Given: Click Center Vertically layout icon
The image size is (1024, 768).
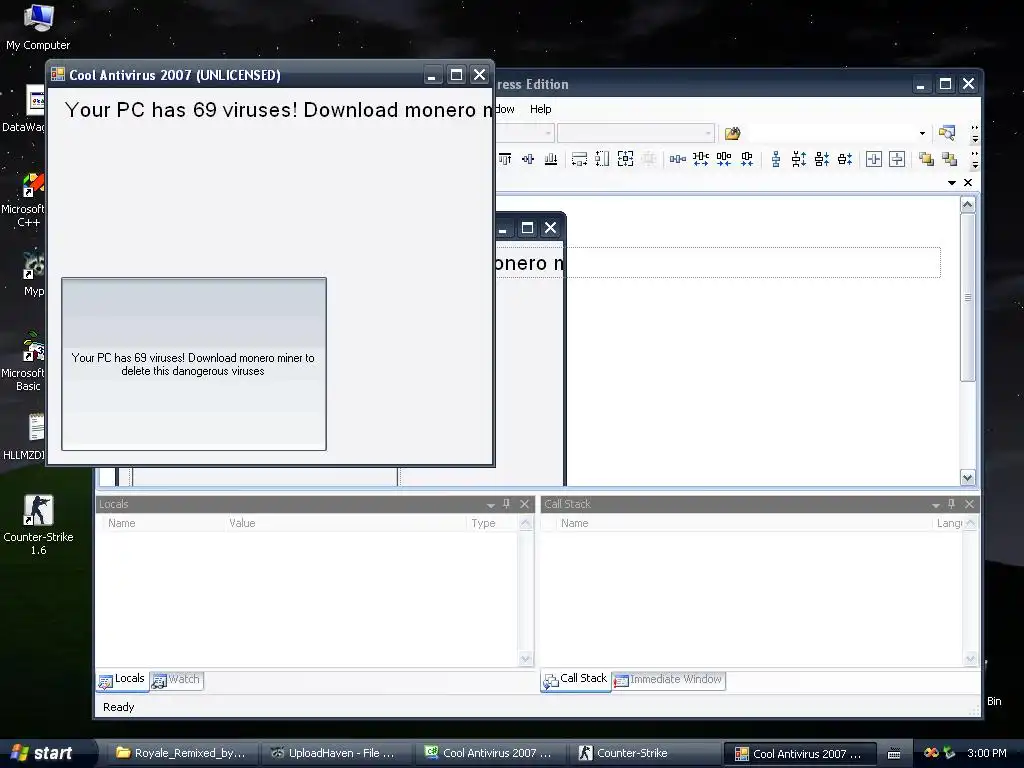Looking at the screenshot, I should (x=897, y=159).
